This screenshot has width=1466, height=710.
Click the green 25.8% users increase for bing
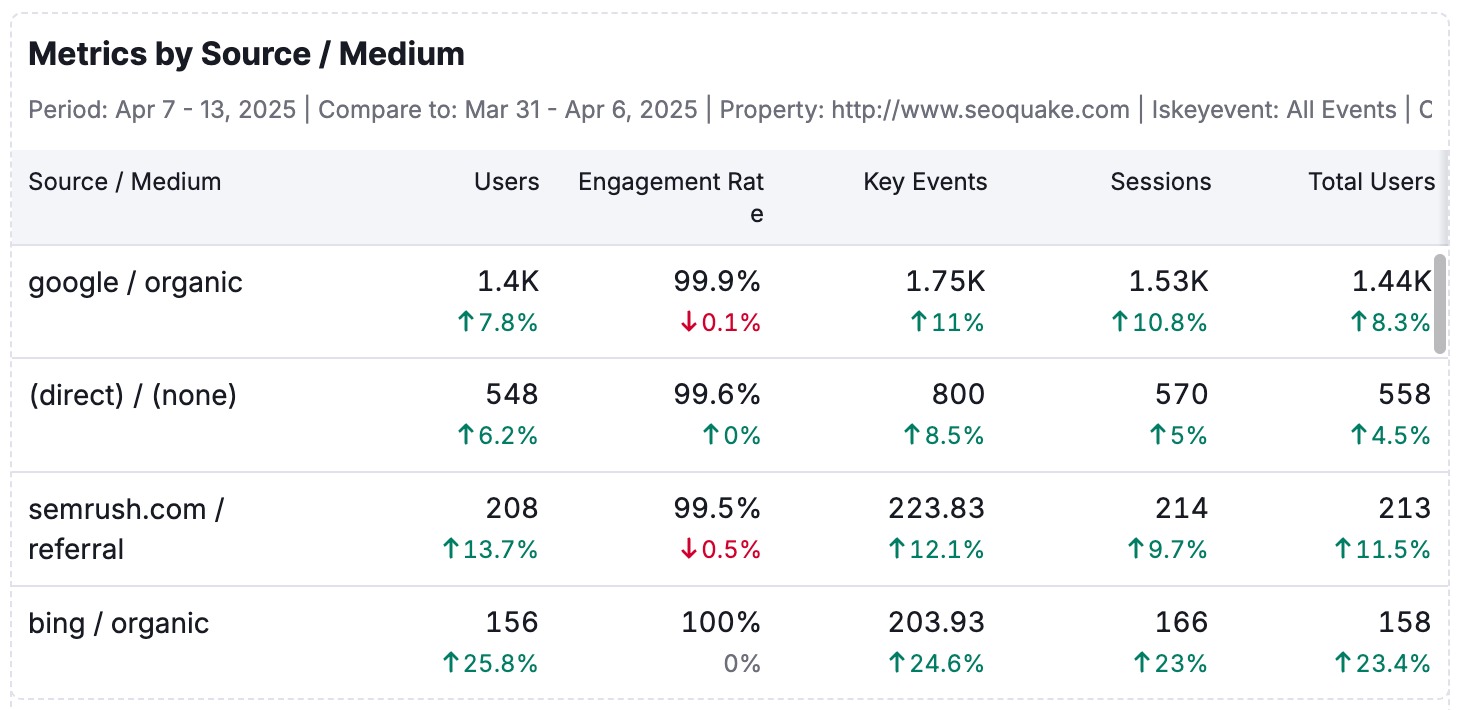(x=490, y=663)
